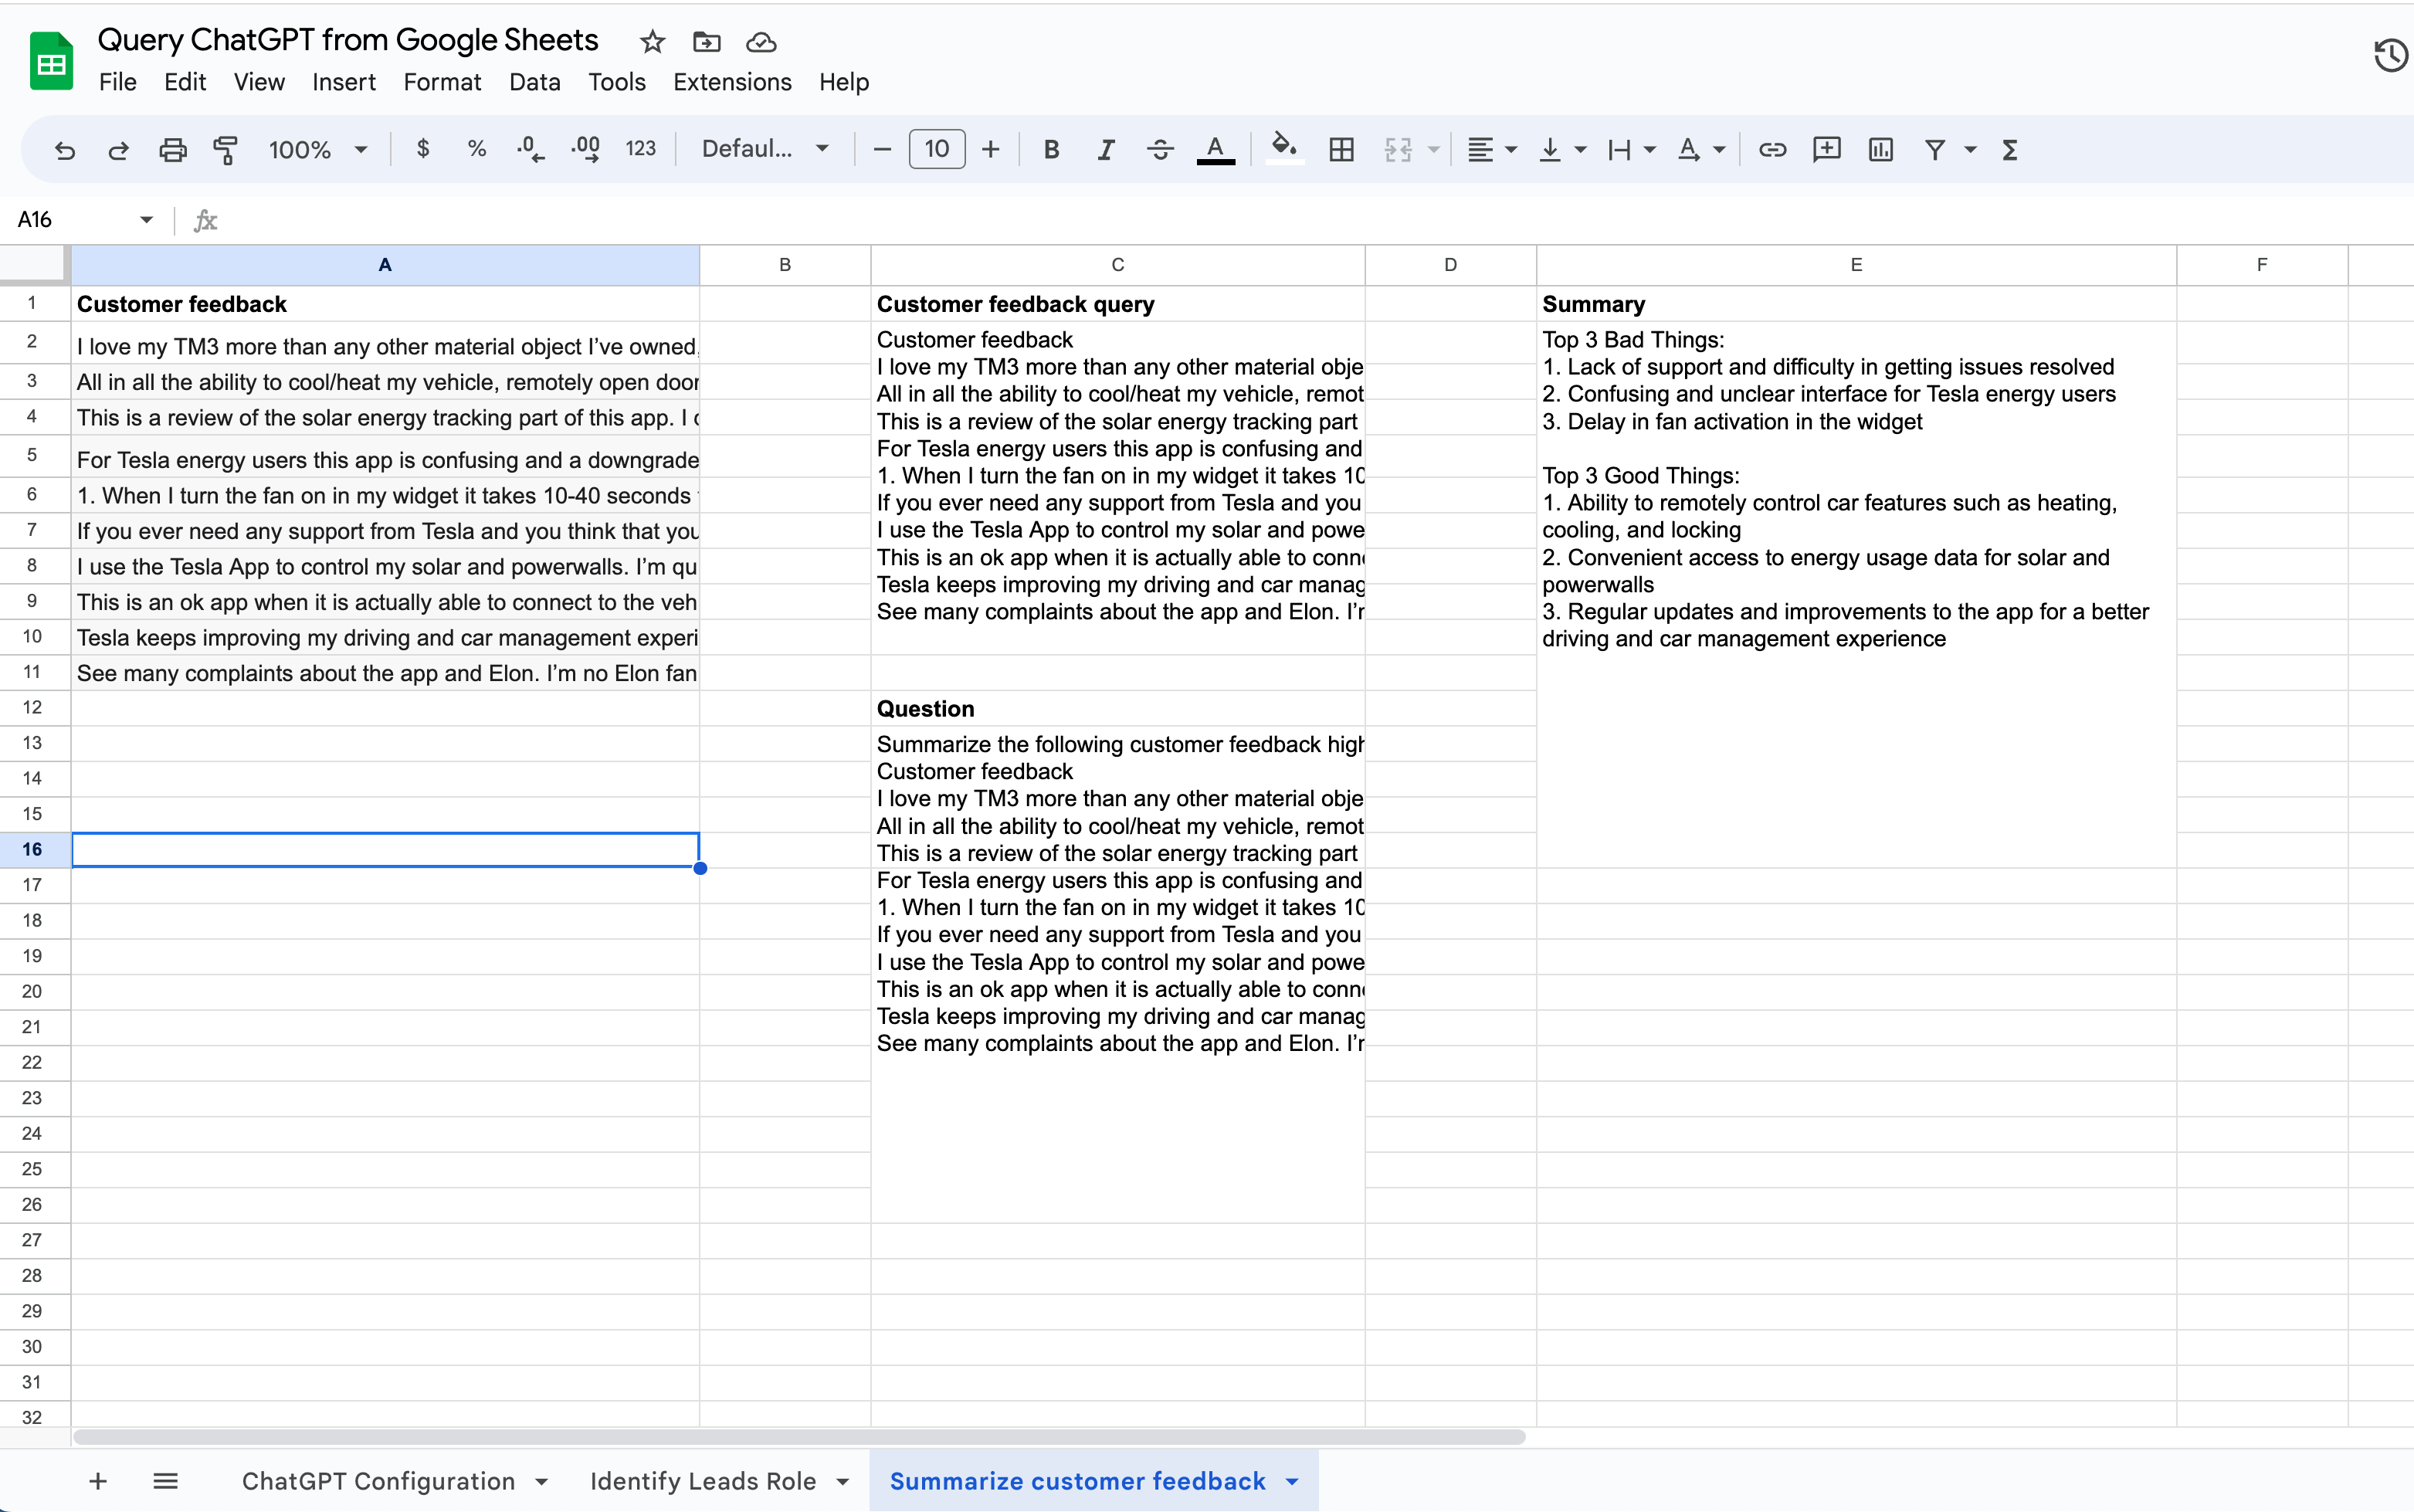Move document with folder icon
This screenshot has width=2414, height=1512.
(706, 42)
